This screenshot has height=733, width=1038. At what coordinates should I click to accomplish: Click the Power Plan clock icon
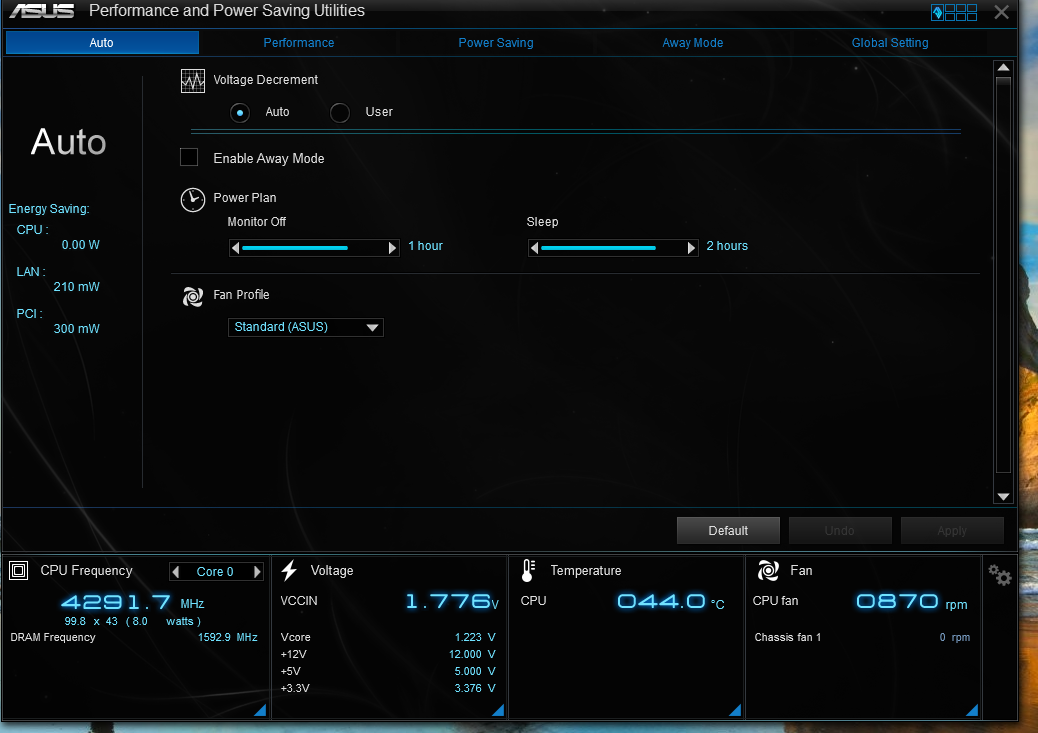[x=193, y=199]
